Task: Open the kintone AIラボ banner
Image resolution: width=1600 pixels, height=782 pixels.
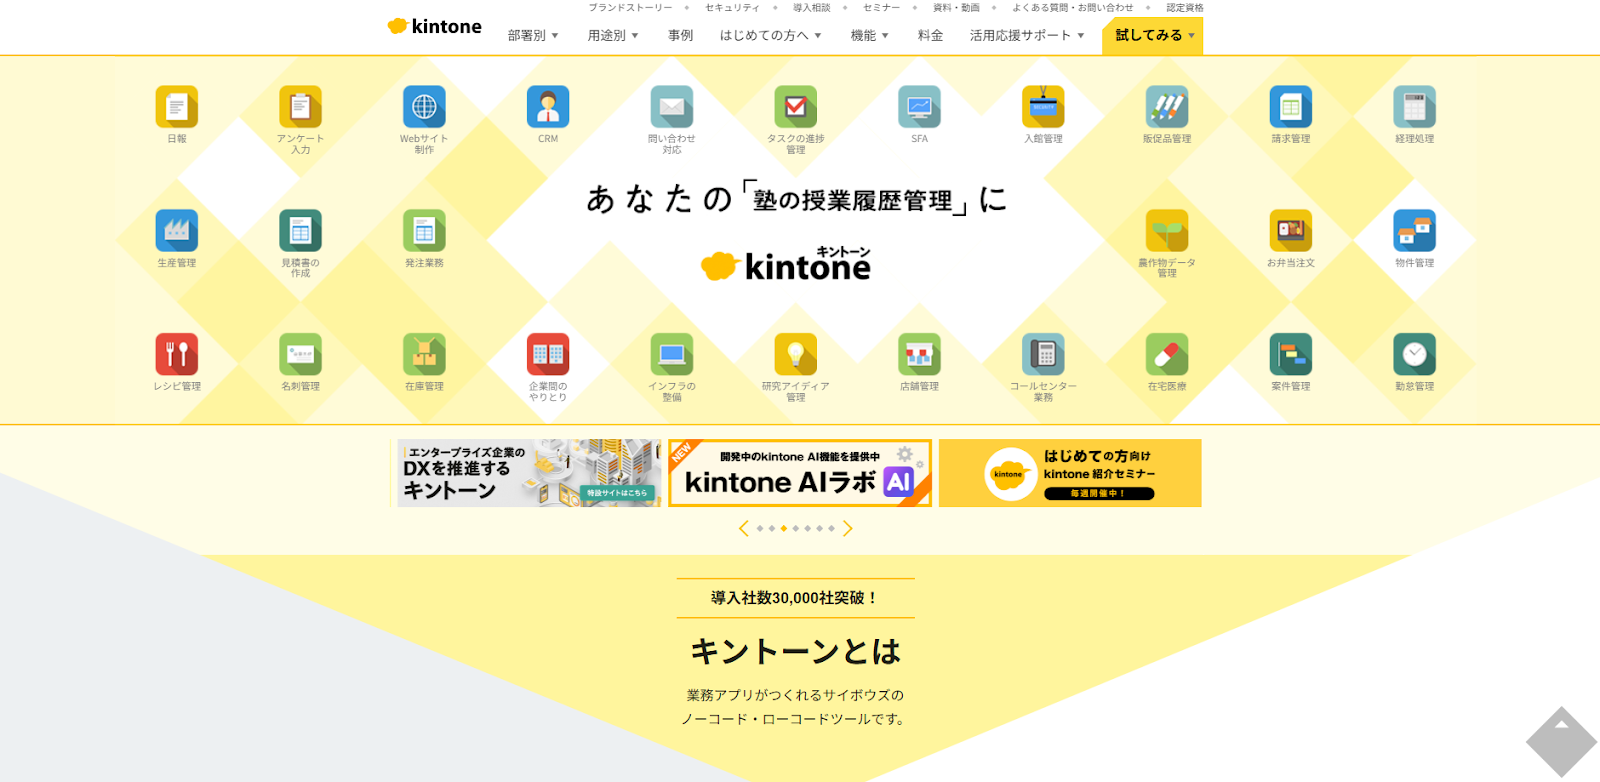Action: pyautogui.click(x=800, y=473)
